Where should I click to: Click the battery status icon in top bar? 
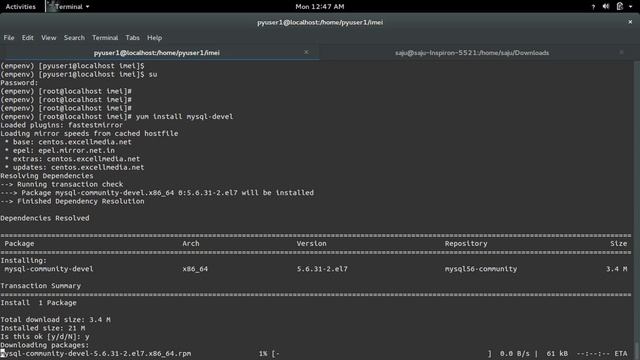click(620, 7)
